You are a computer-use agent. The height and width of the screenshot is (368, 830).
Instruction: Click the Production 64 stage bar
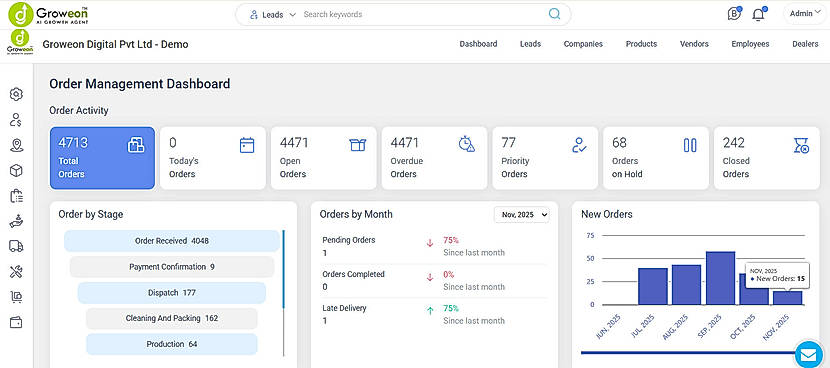tap(172, 344)
